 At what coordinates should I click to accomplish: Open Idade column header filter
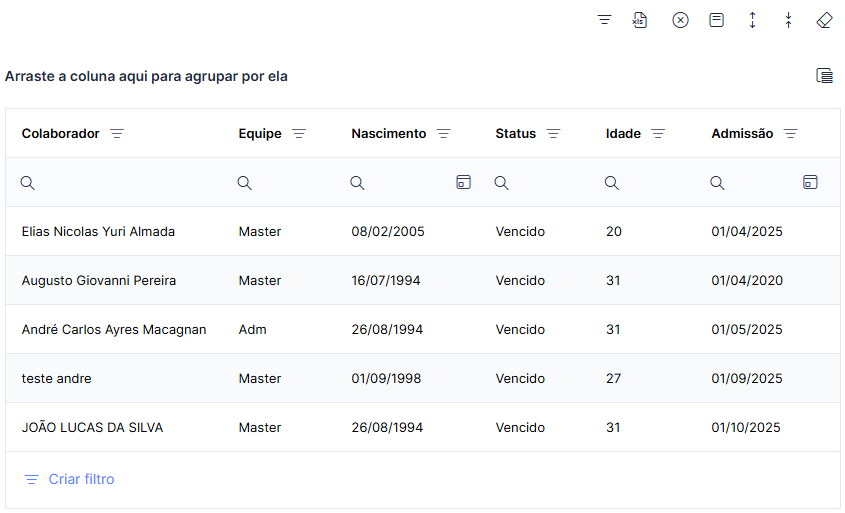point(658,134)
